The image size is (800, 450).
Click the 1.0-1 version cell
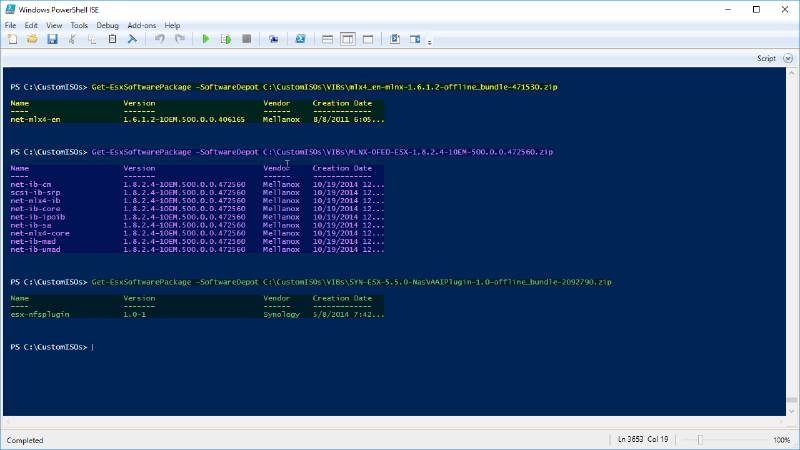[x=135, y=314]
